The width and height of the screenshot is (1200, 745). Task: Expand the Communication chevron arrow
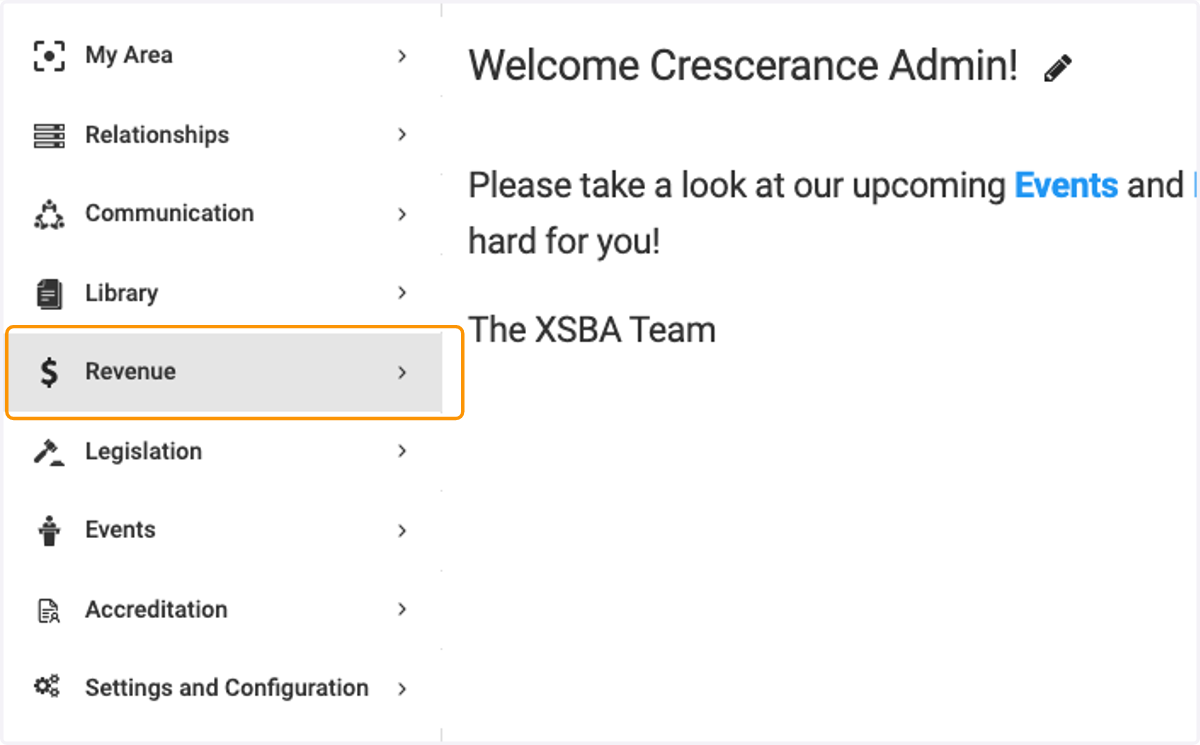402,214
